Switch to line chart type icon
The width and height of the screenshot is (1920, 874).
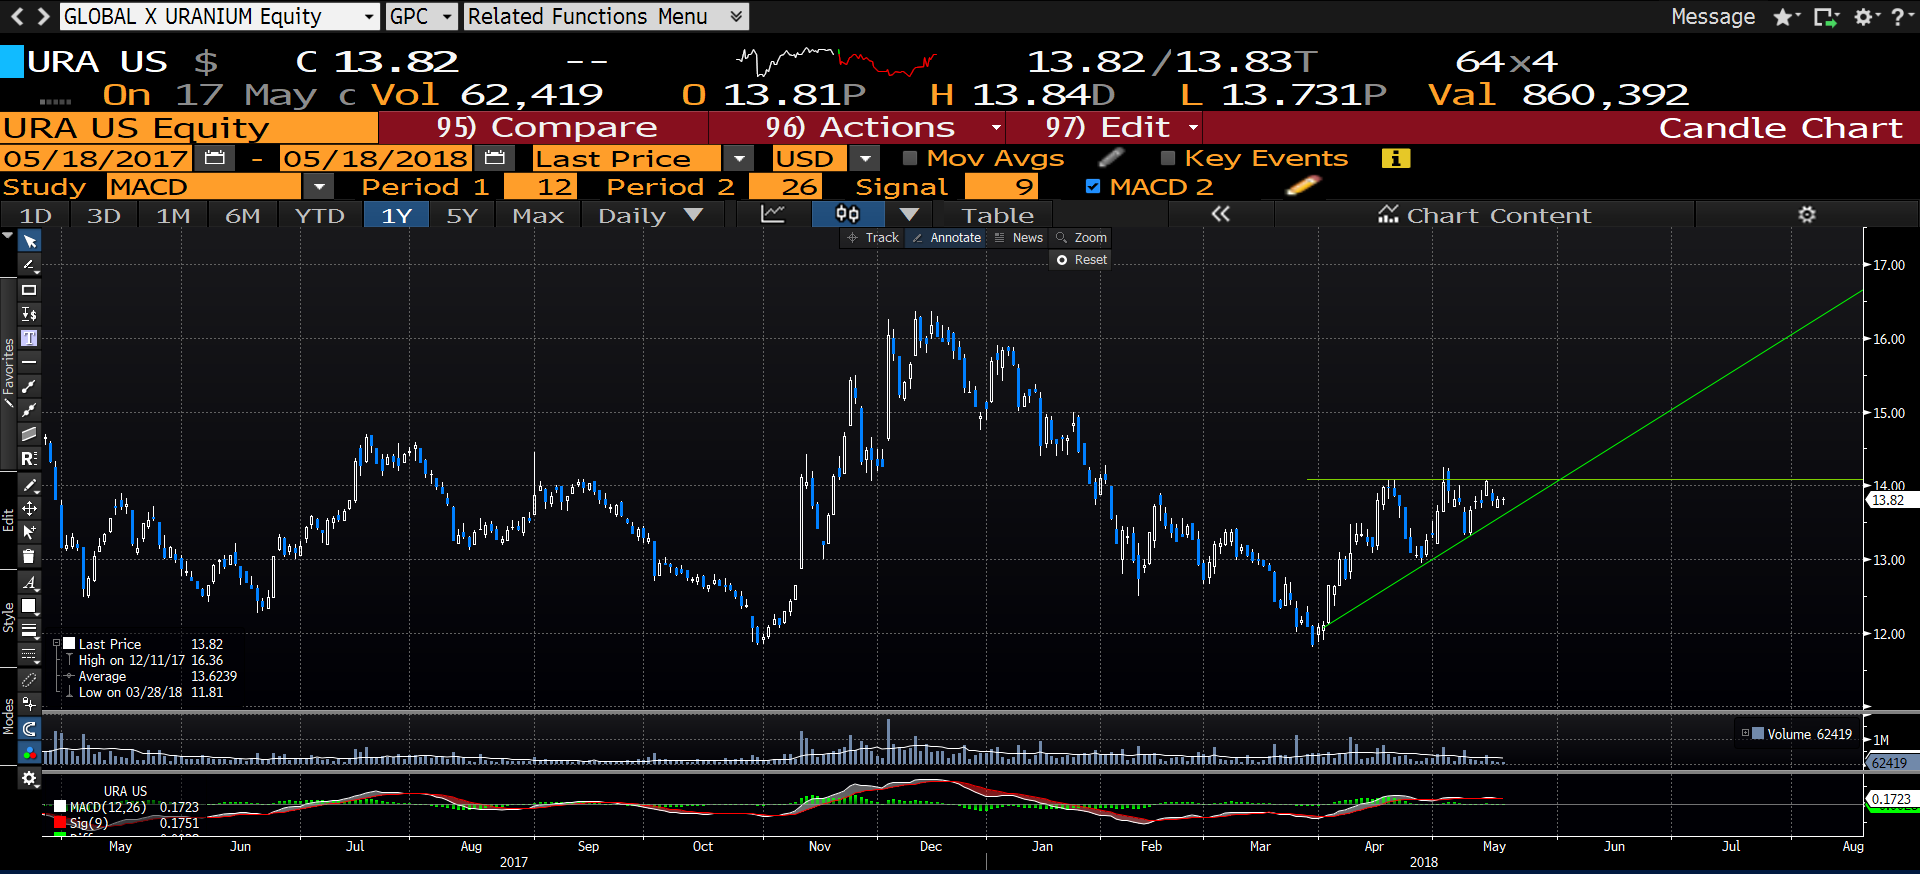772,214
